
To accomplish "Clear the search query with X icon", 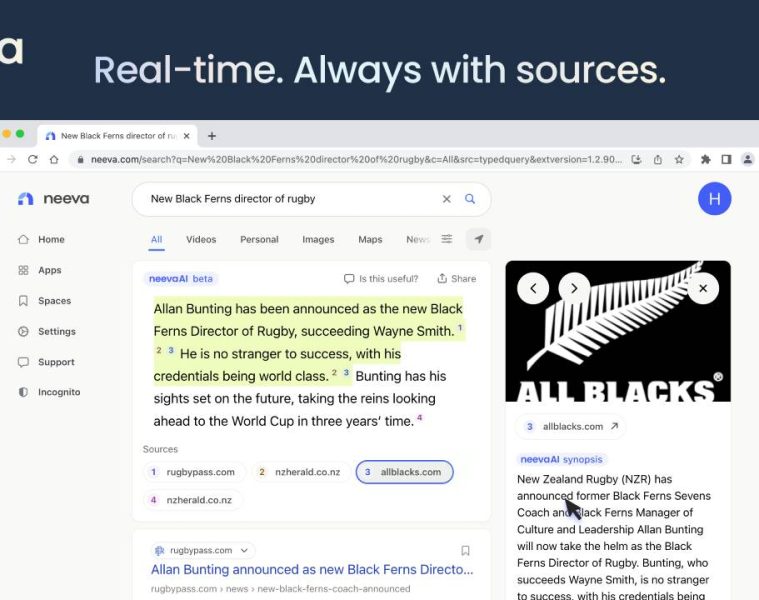I will (446, 199).
